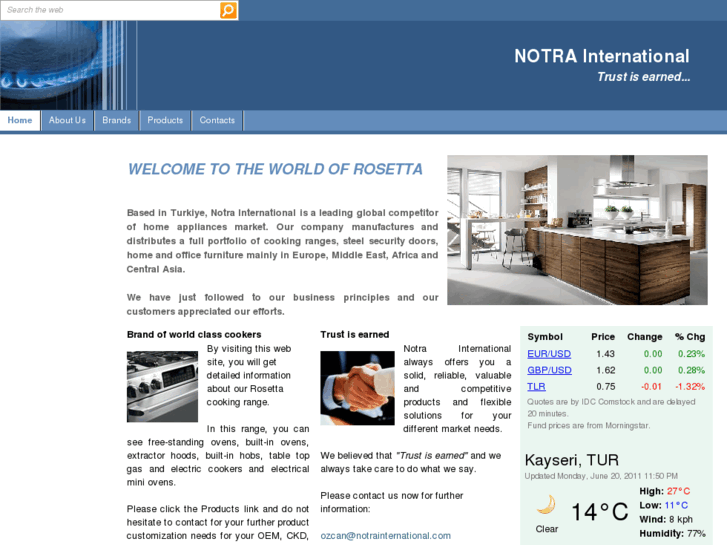The image size is (727, 545).
Task: Go to the About Us page
Action: [67, 121]
